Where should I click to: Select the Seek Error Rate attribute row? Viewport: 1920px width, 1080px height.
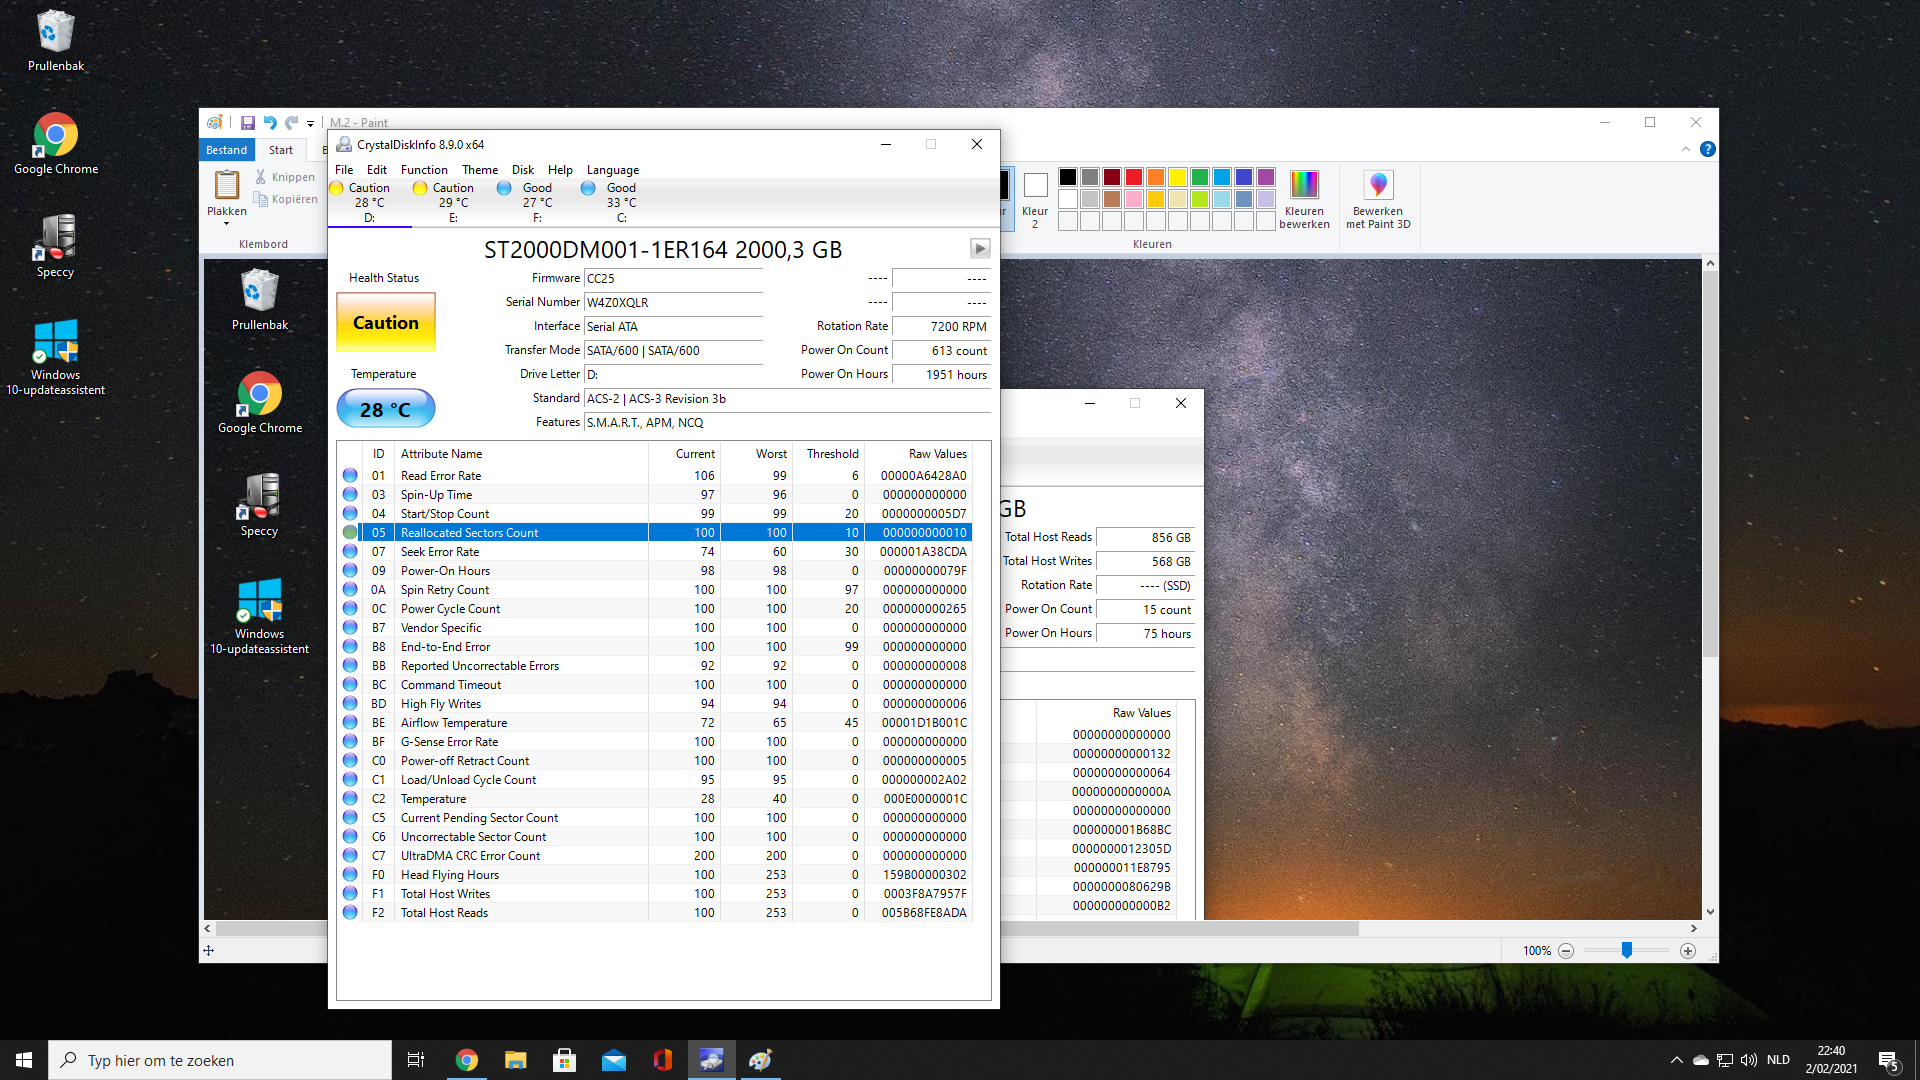point(656,551)
